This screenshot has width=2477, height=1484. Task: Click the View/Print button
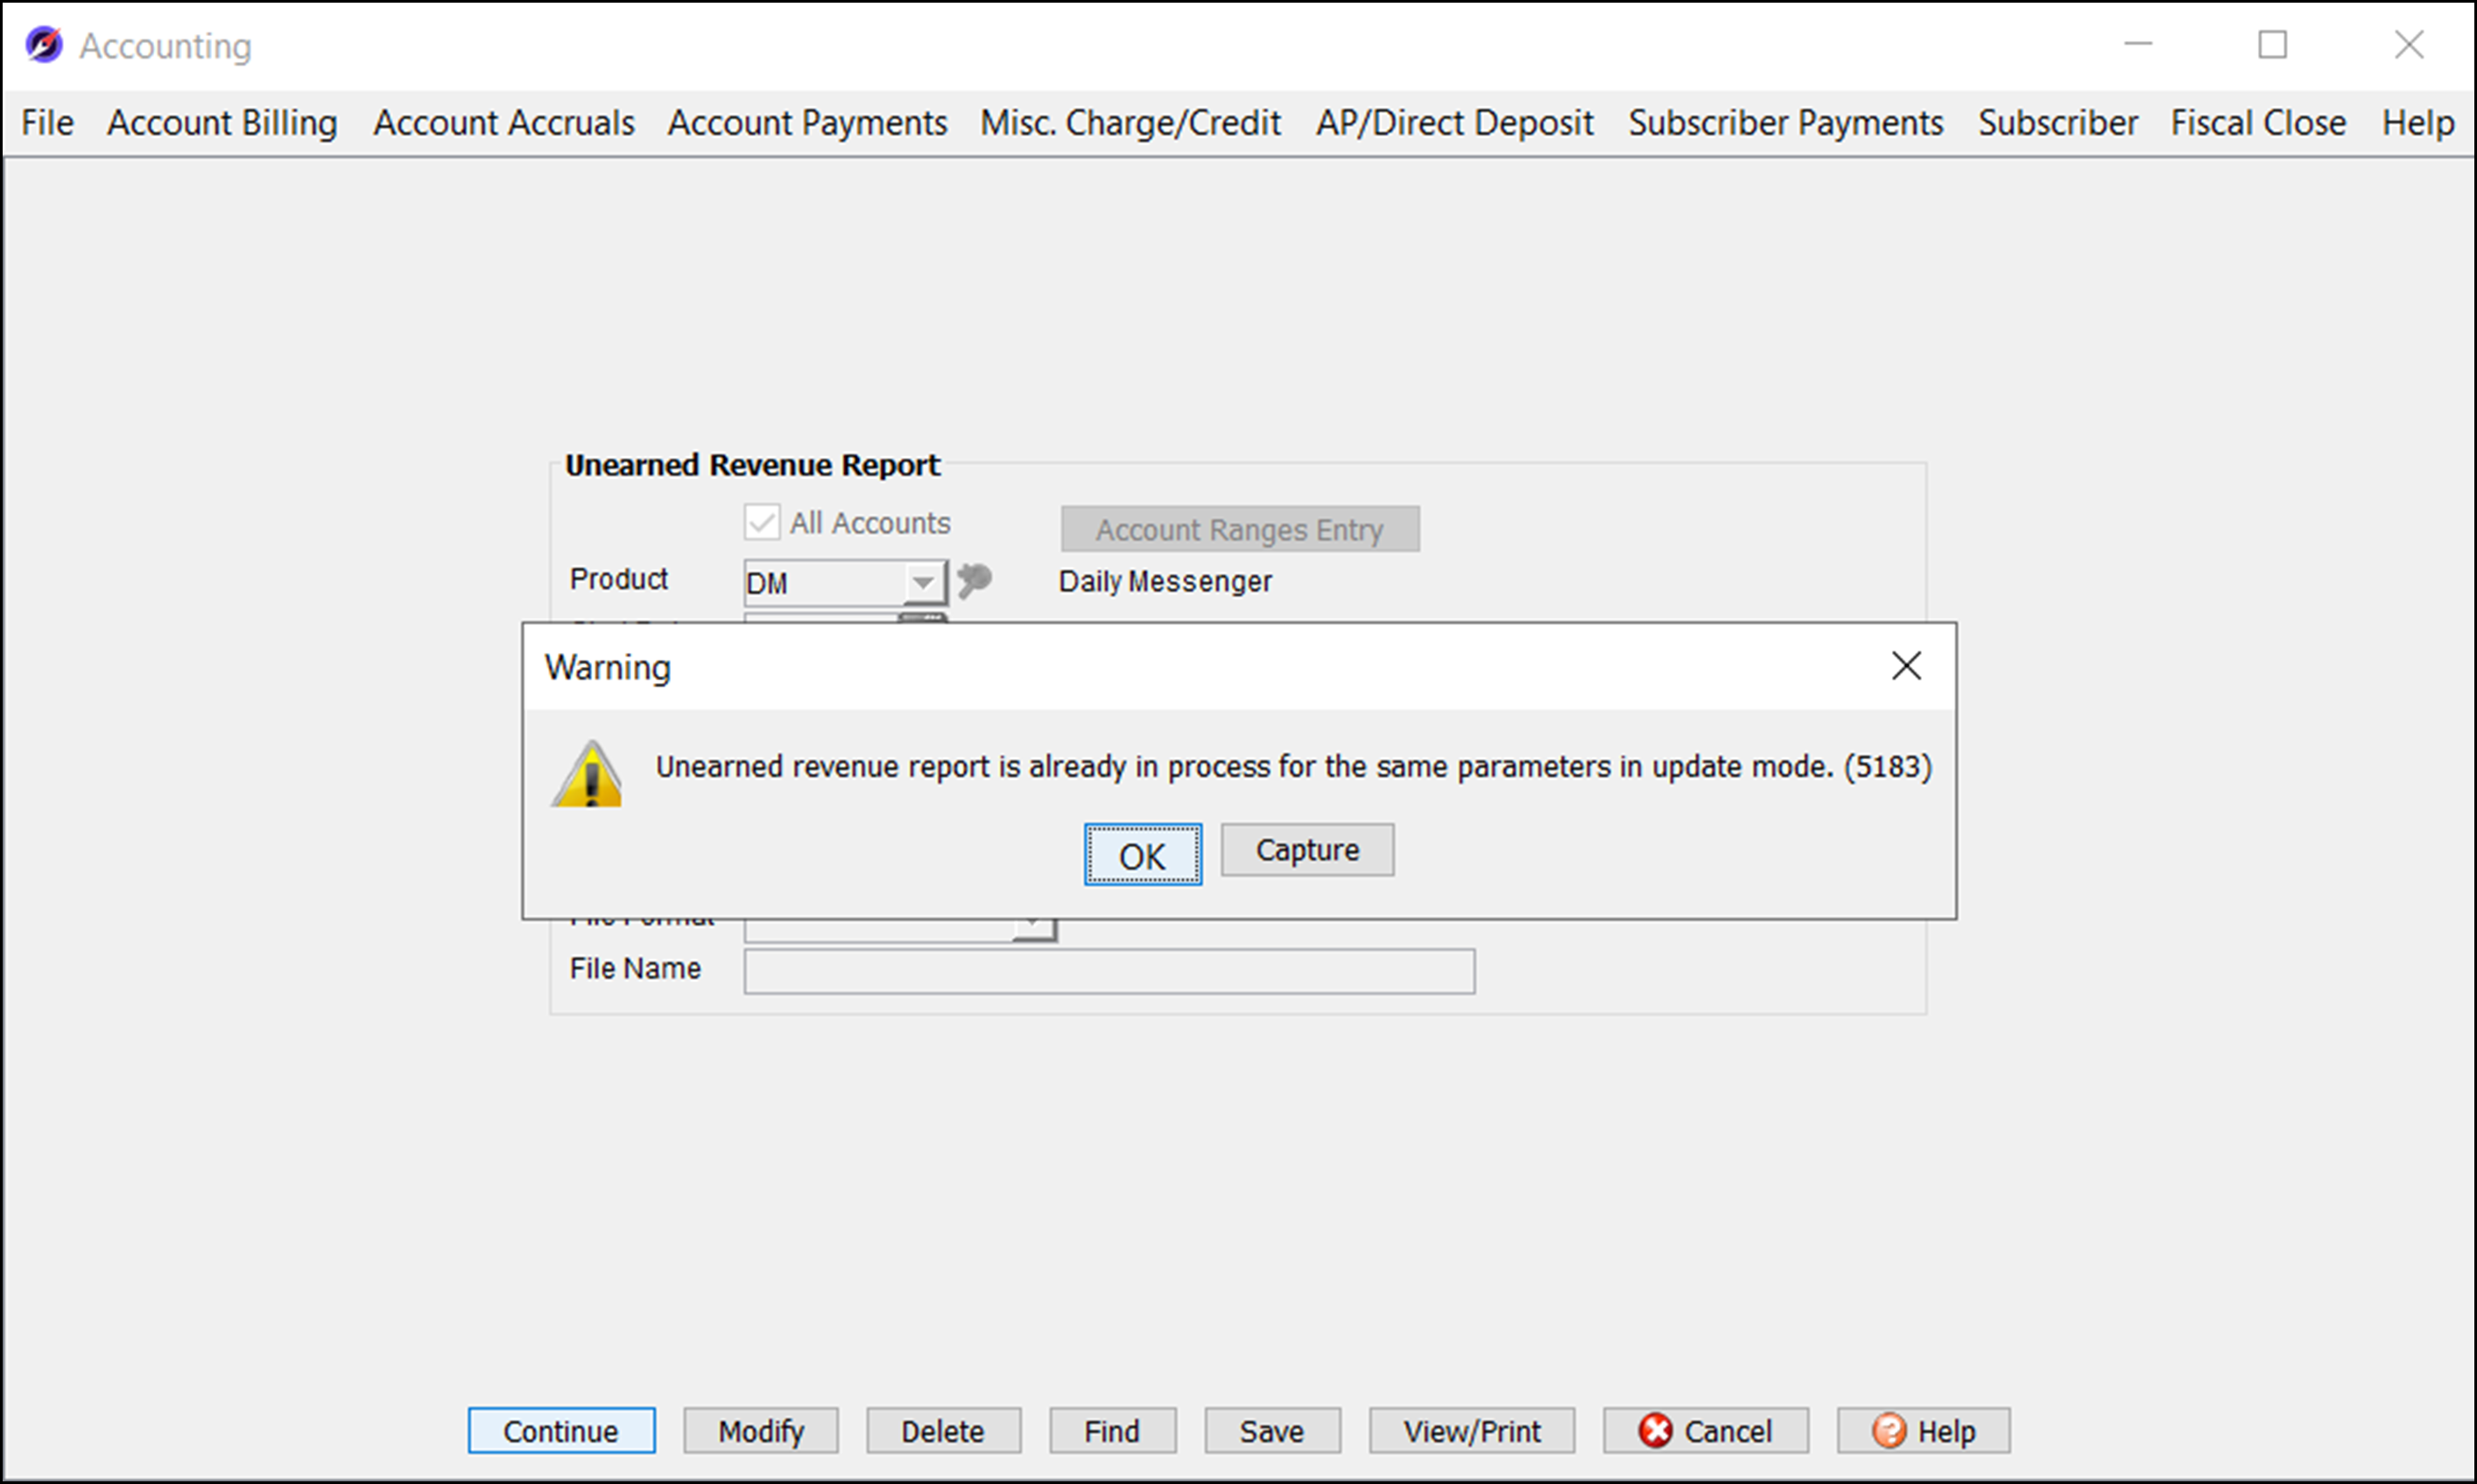pyautogui.click(x=1471, y=1431)
